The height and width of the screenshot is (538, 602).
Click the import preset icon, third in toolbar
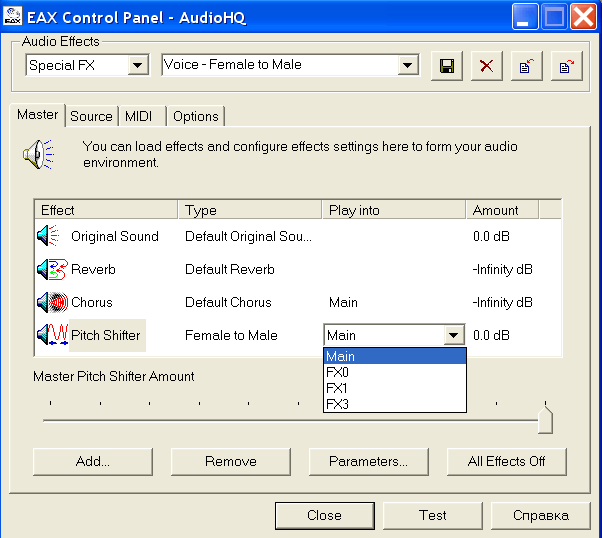pyautogui.click(x=526, y=66)
